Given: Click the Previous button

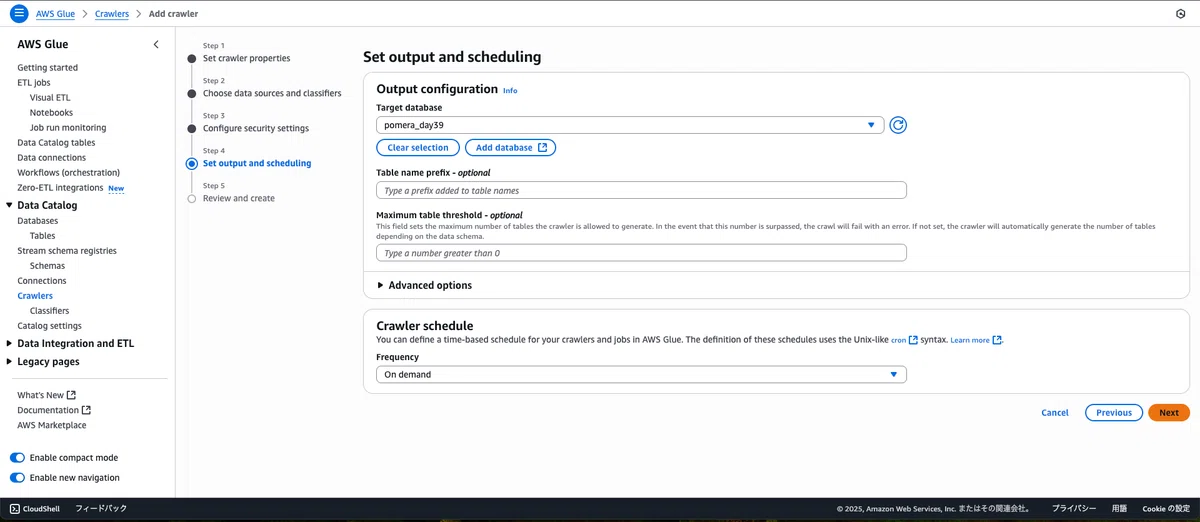Looking at the screenshot, I should pos(1114,413).
